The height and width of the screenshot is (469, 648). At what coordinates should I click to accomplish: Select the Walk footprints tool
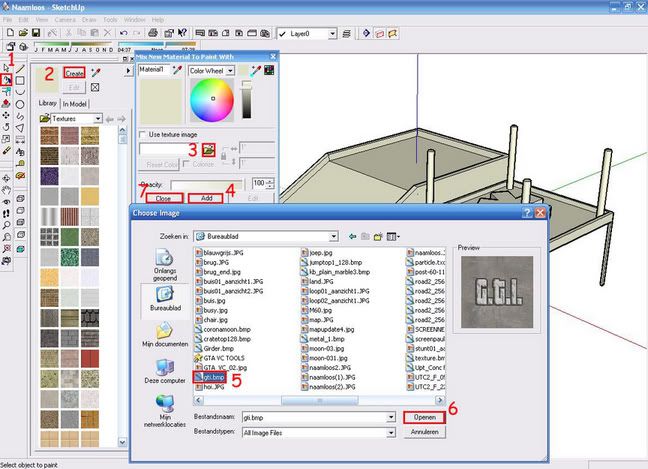(x=6, y=214)
